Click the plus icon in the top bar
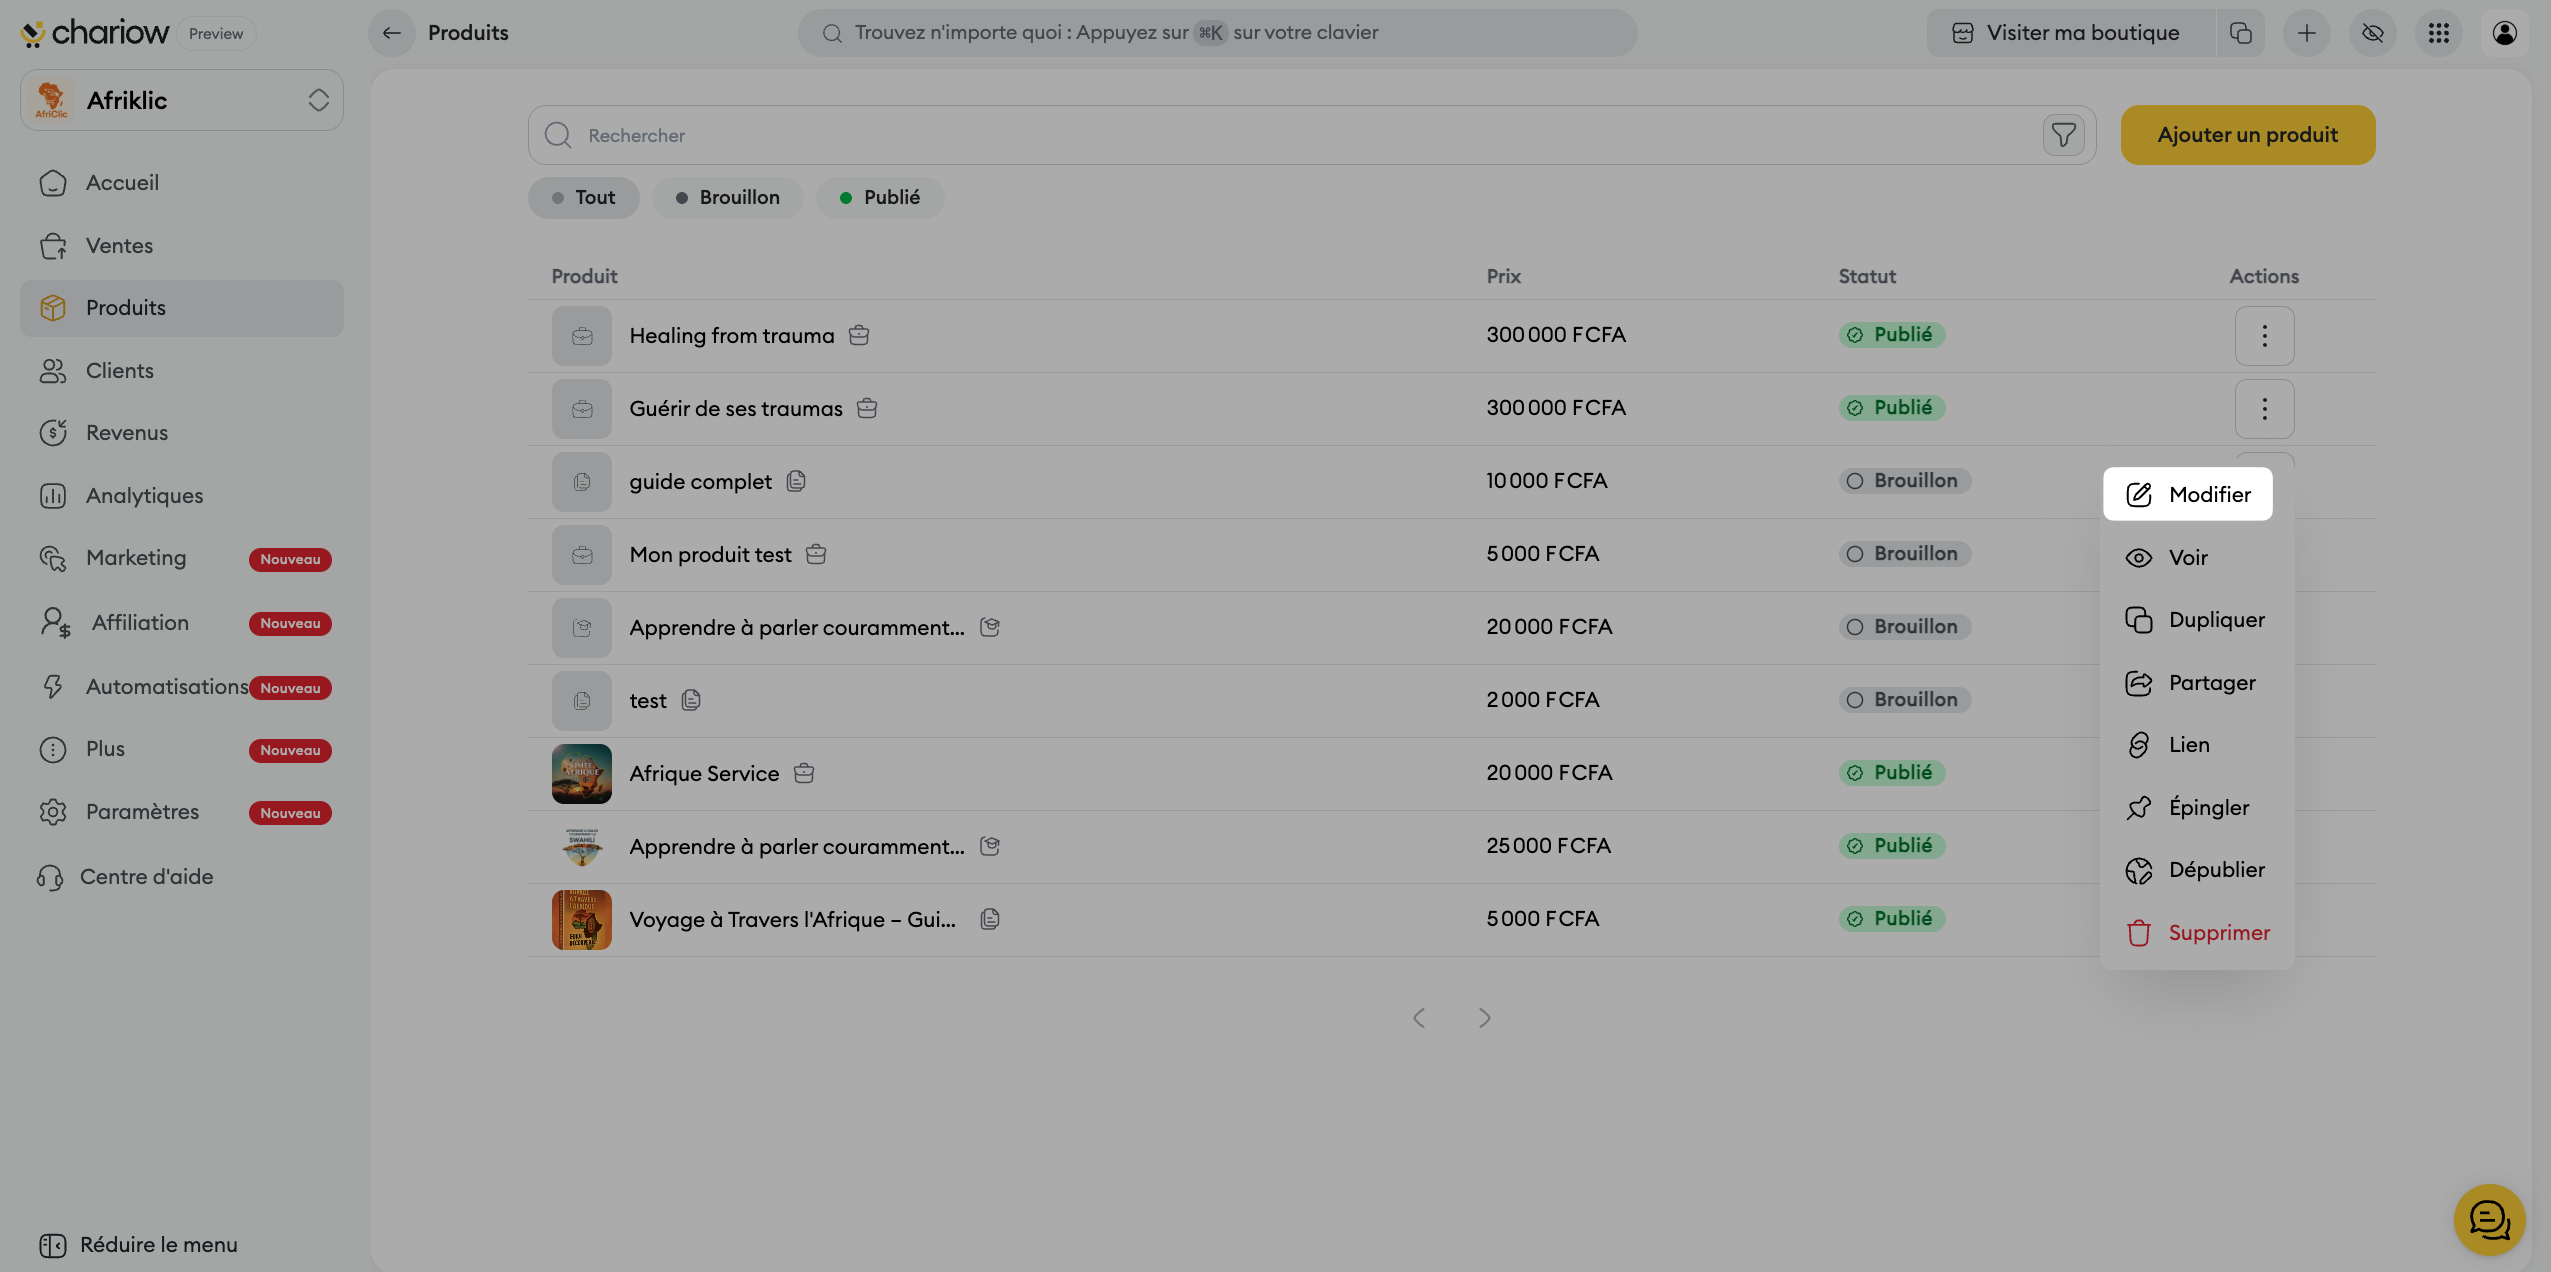Screen dimensions: 2551x1272 tap(2306, 33)
